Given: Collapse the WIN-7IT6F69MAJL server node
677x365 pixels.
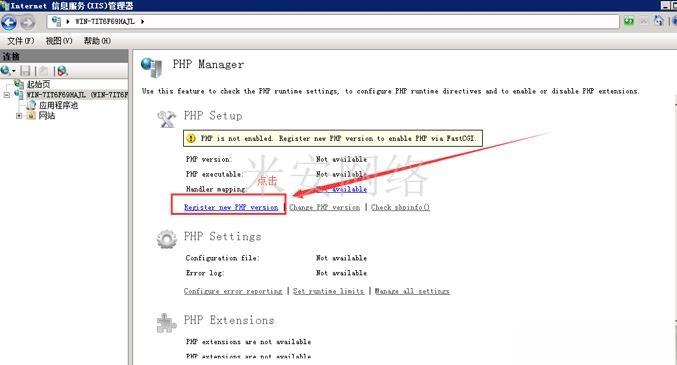Looking at the screenshot, I should 6,95.
